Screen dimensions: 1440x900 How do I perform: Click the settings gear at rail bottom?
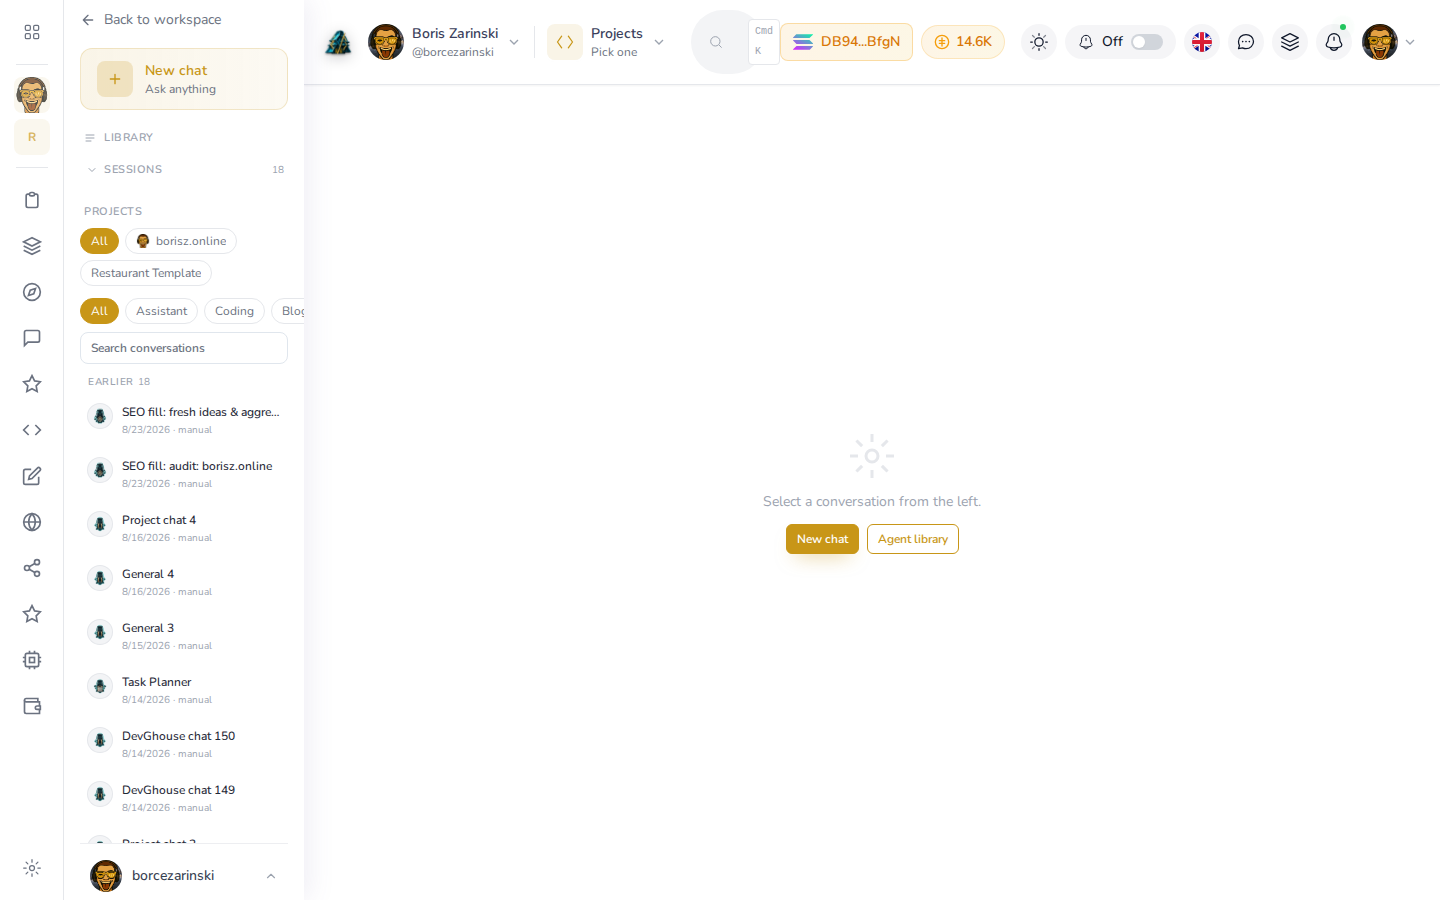coord(32,868)
